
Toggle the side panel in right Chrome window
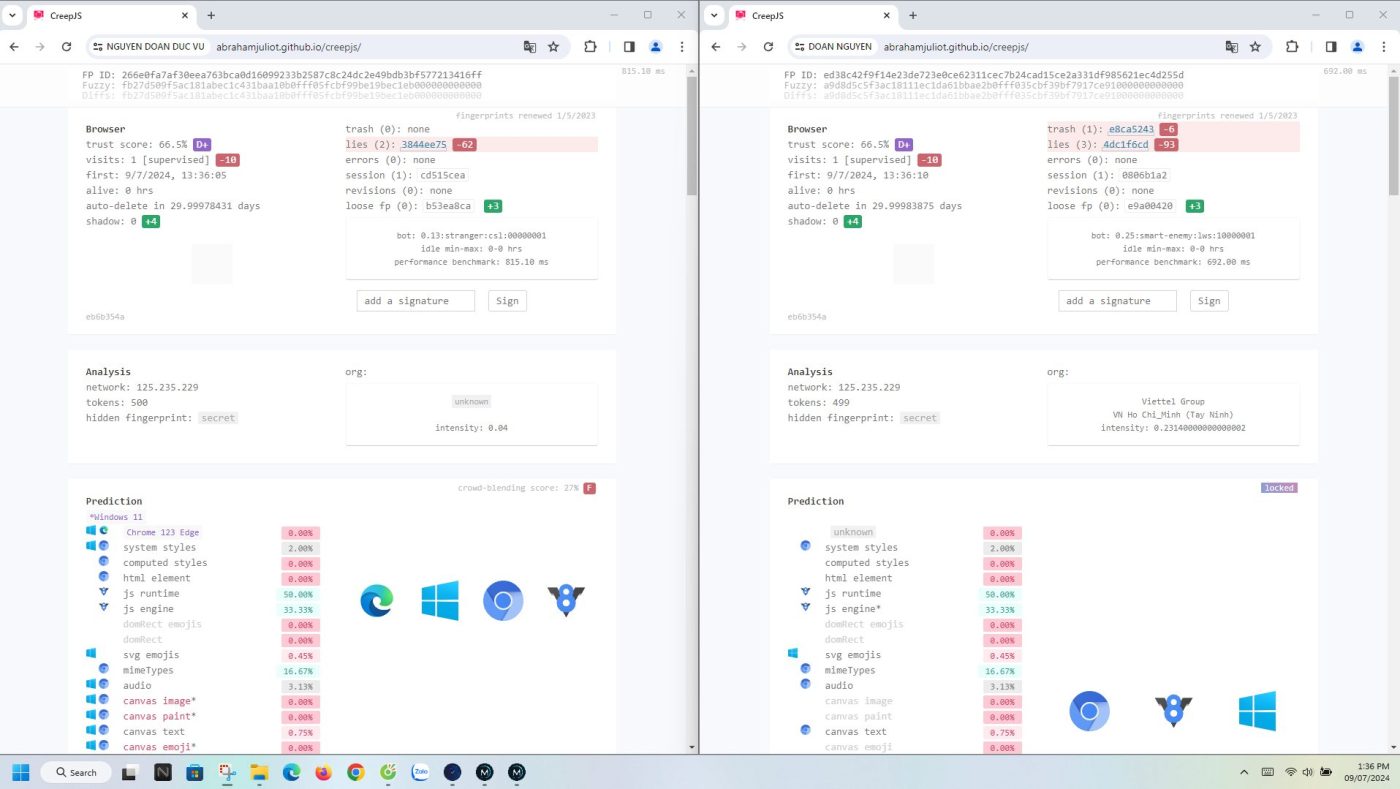point(1331,47)
